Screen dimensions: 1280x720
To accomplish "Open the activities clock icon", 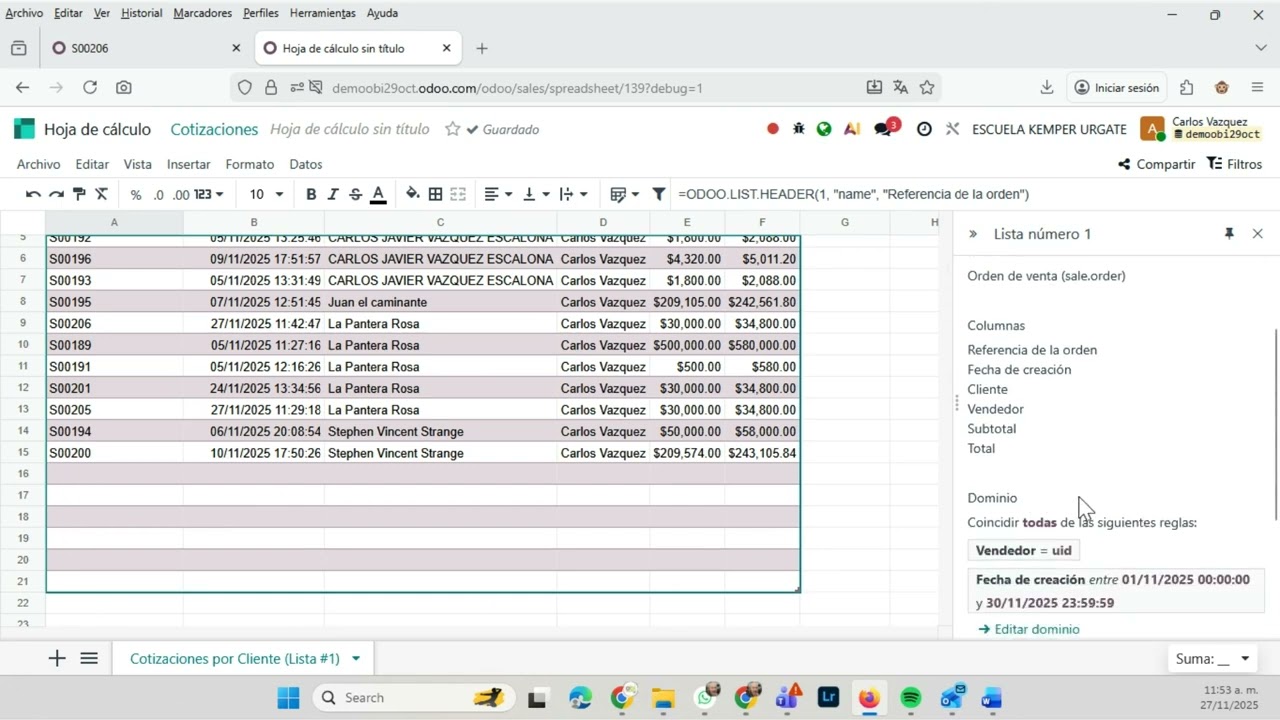I will 924,129.
